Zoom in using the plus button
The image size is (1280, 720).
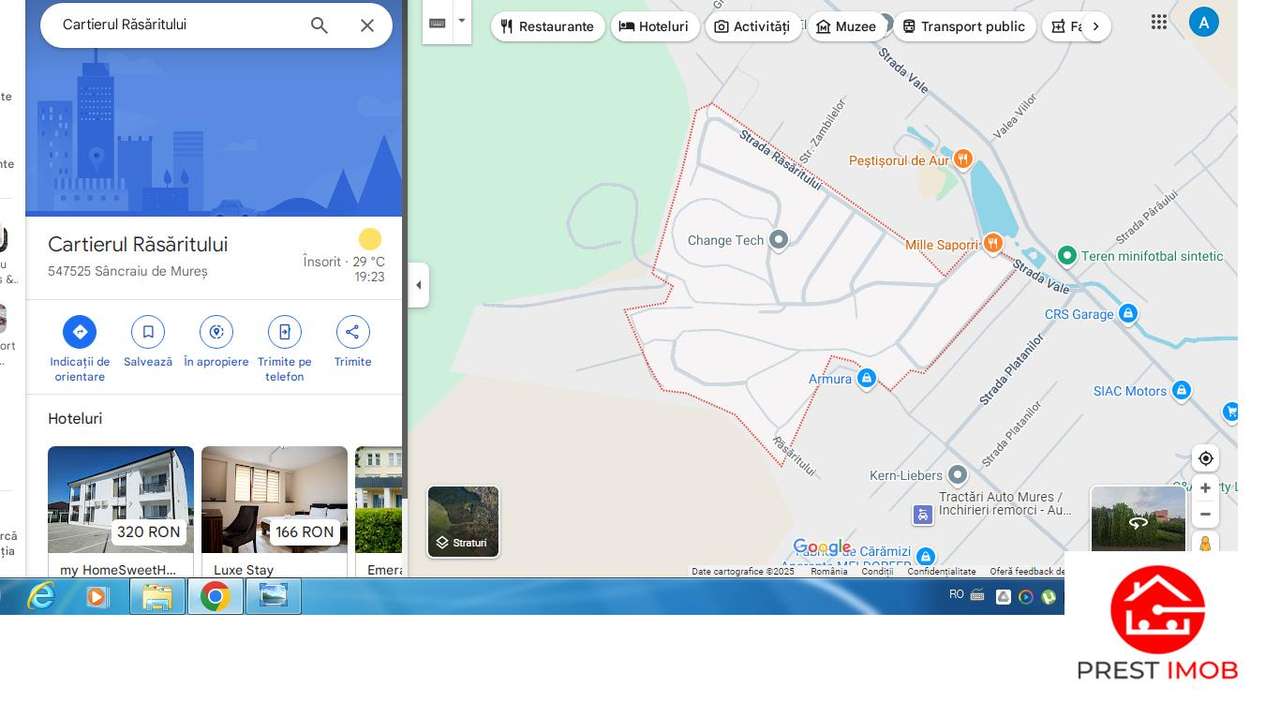point(1205,488)
